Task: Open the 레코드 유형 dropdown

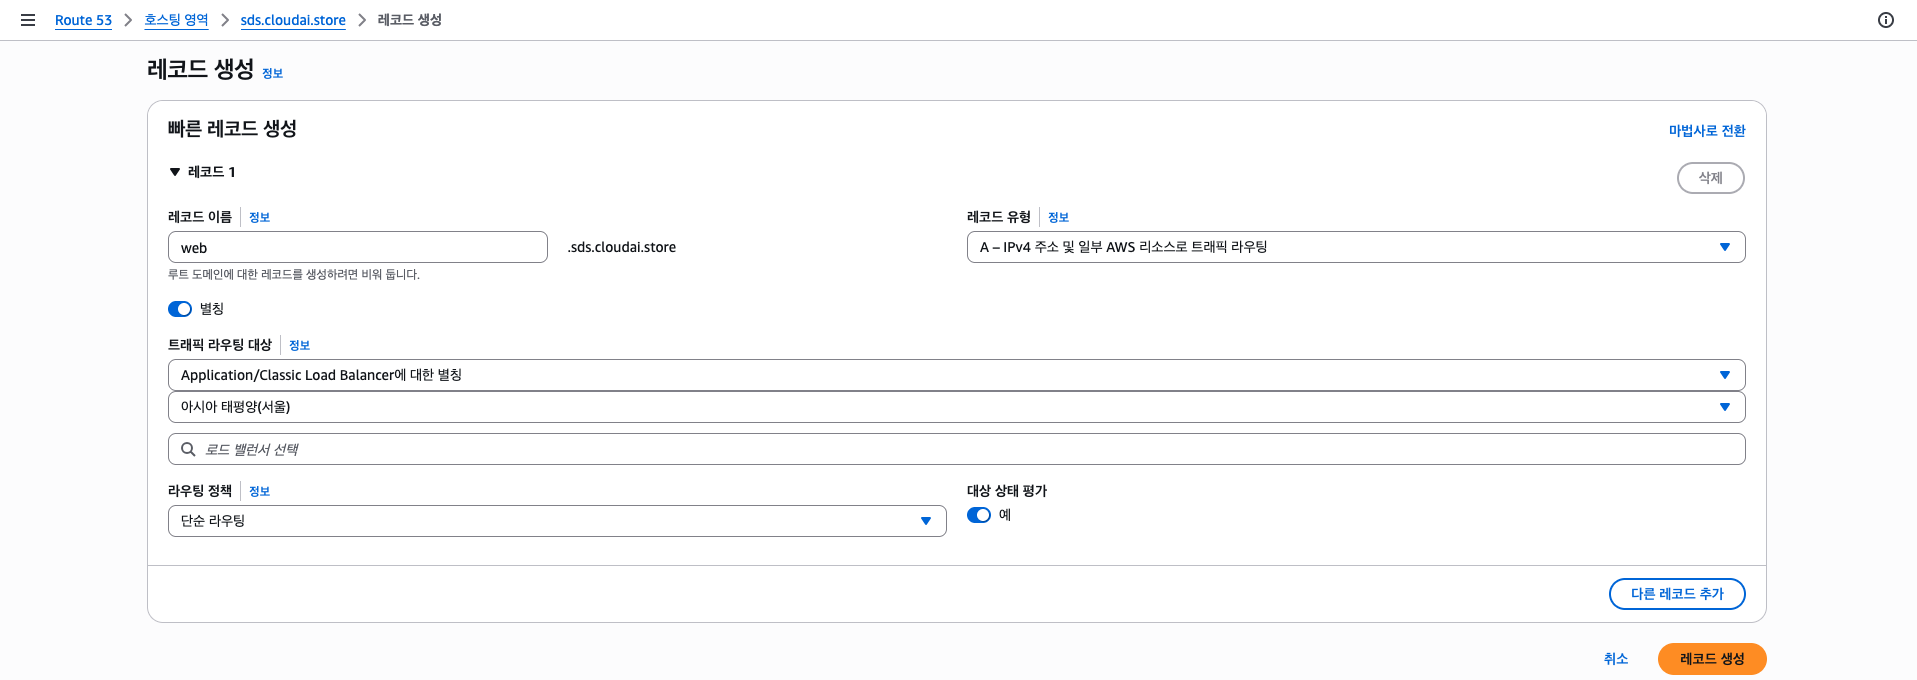Action: pos(1356,247)
